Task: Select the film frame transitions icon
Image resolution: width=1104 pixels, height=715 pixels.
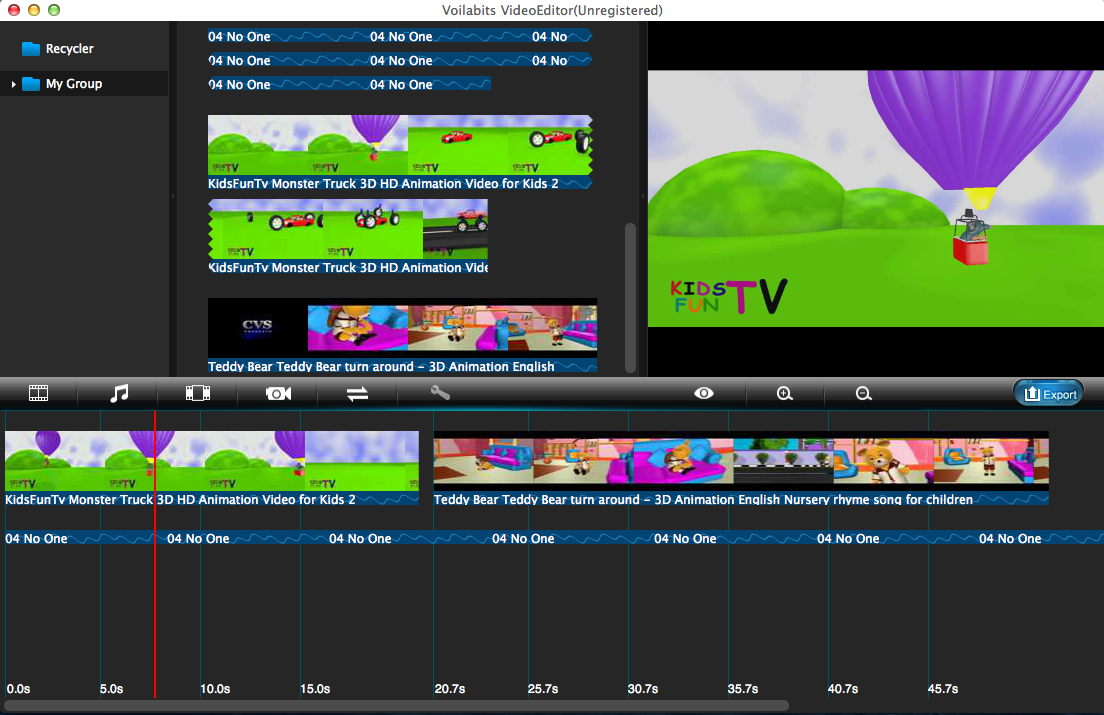Action: [x=198, y=393]
